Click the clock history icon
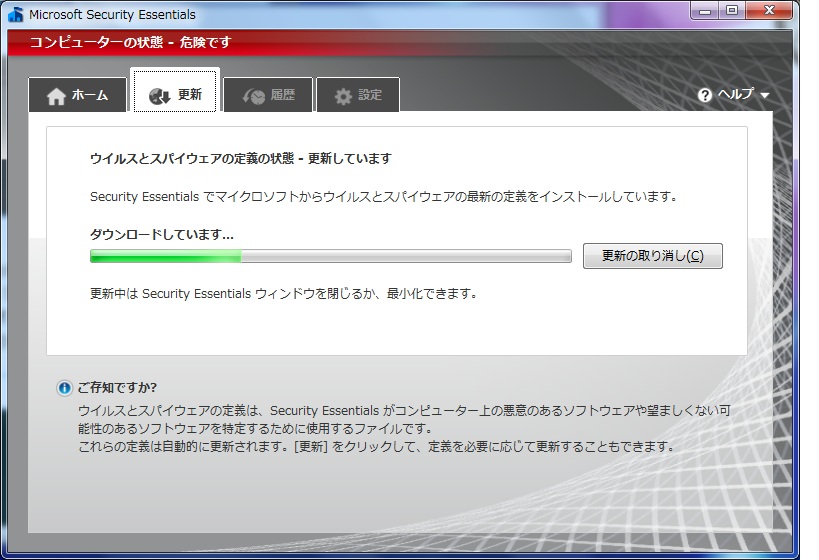Viewport: 819px width, 560px height. click(254, 96)
